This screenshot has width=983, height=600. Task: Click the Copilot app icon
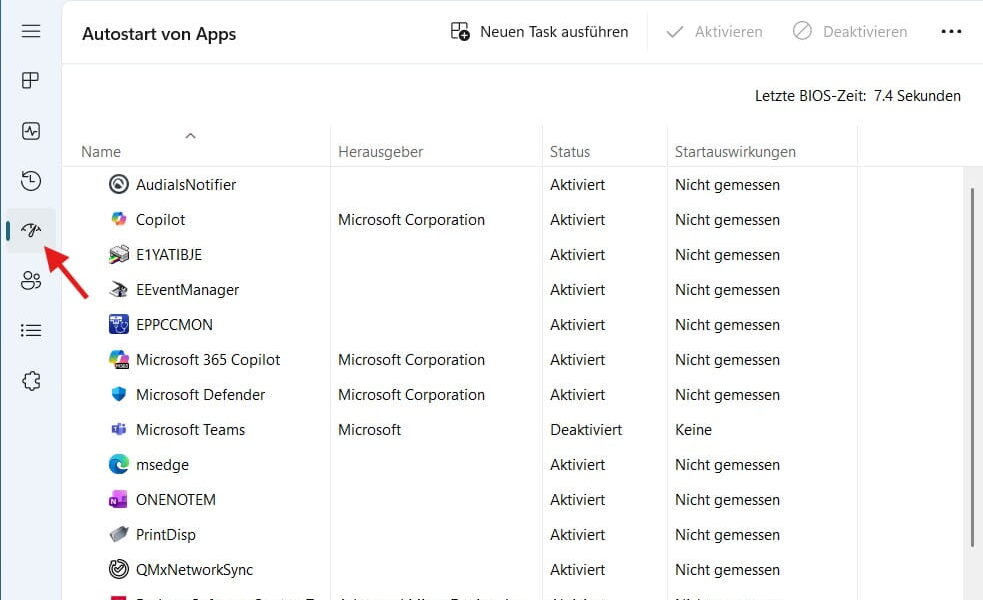pos(118,219)
